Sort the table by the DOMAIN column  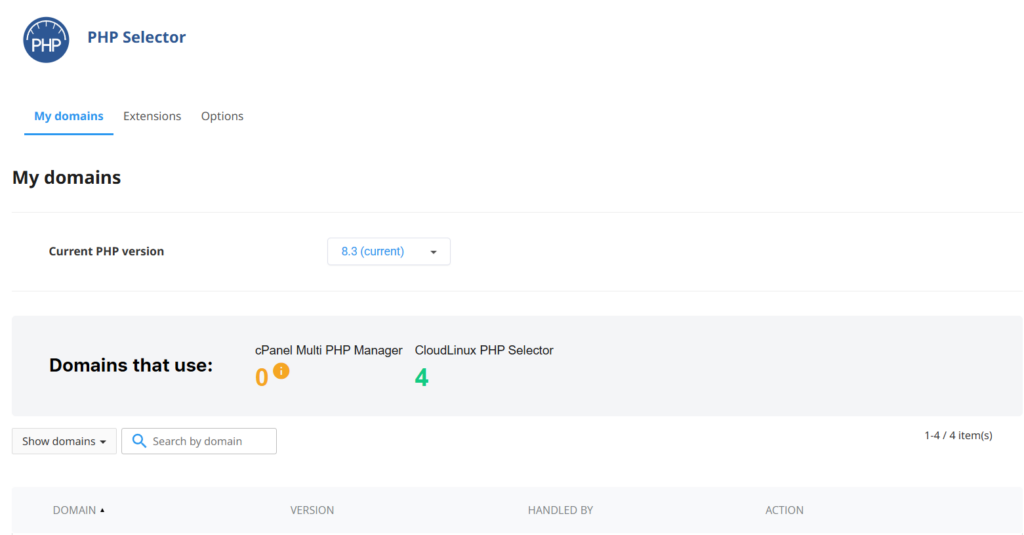point(78,510)
